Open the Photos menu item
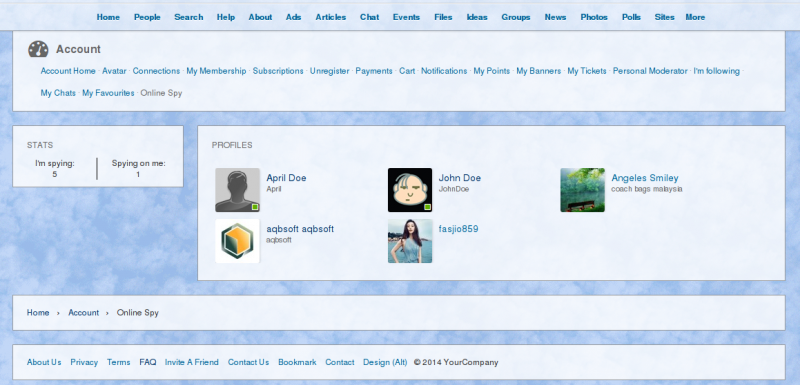 (x=594, y=17)
